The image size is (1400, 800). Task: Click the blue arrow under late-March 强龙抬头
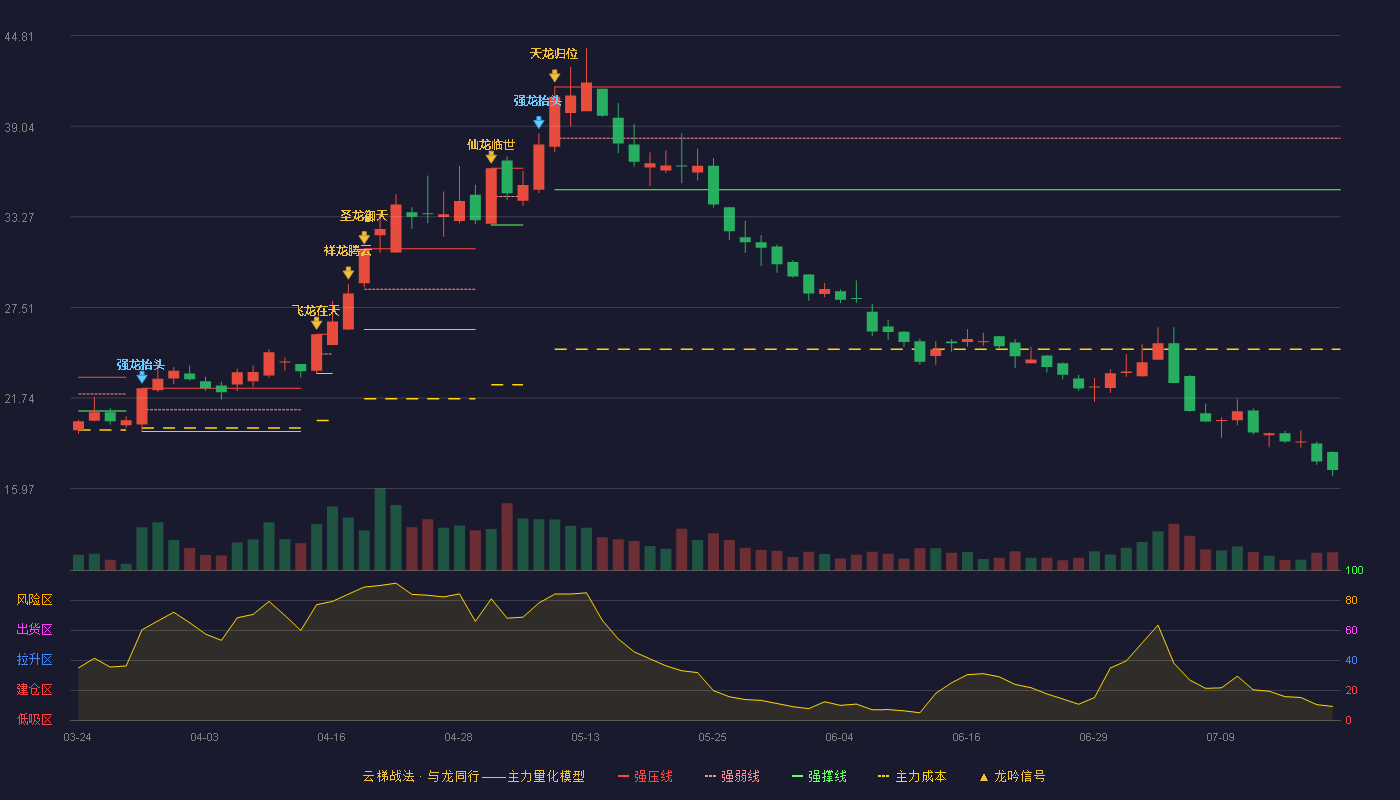point(141,377)
